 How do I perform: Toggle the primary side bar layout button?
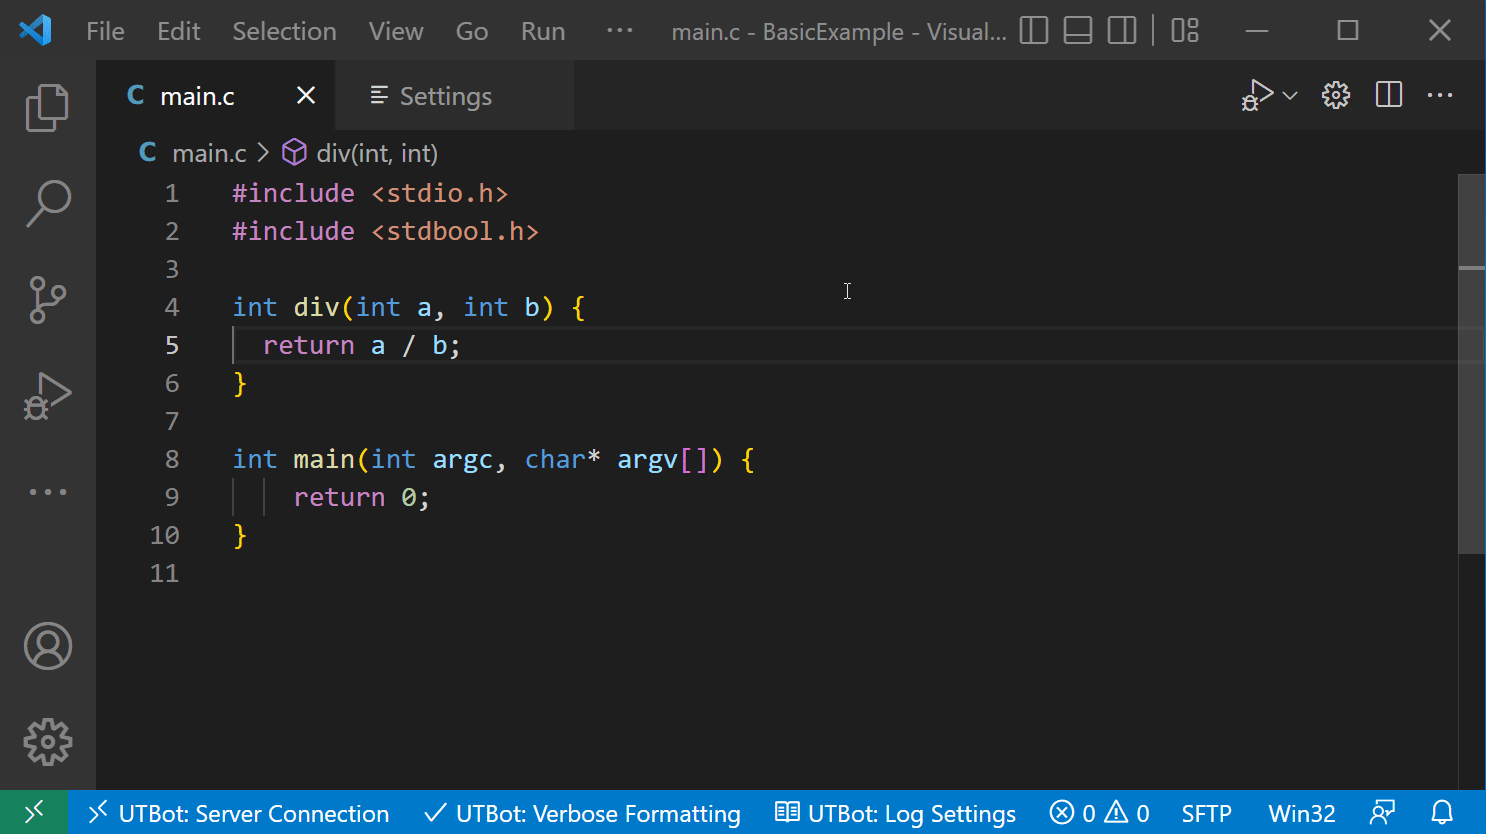tap(1033, 31)
